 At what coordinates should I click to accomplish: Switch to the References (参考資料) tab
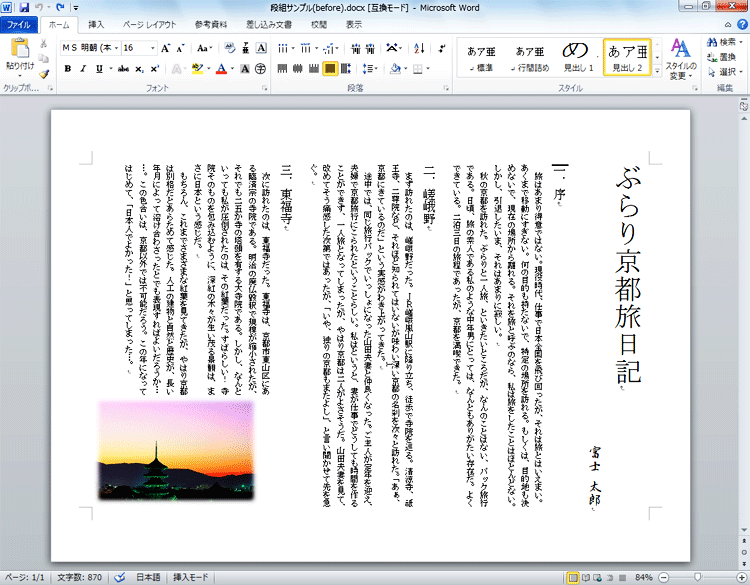click(x=211, y=25)
